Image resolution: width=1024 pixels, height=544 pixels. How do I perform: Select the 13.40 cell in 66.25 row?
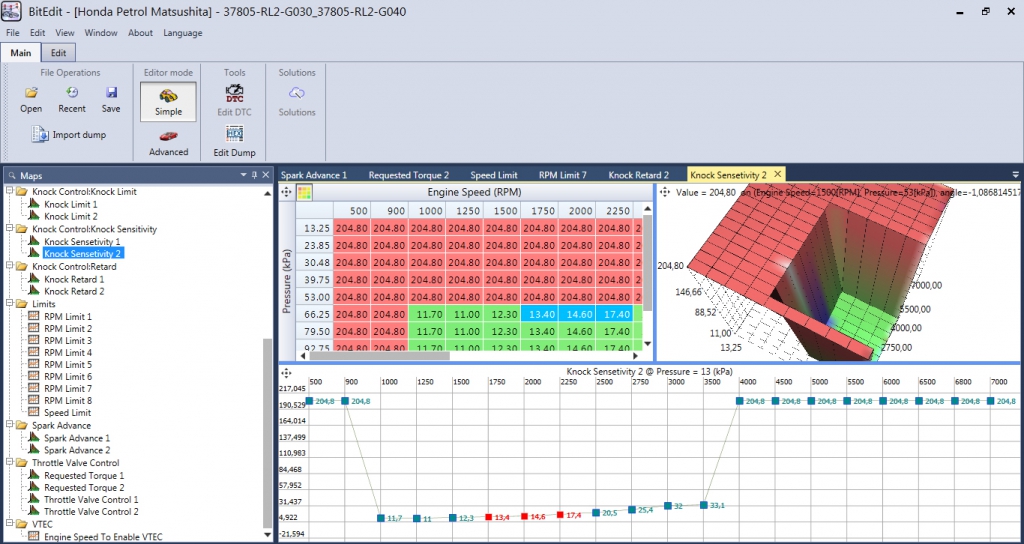tap(539, 314)
